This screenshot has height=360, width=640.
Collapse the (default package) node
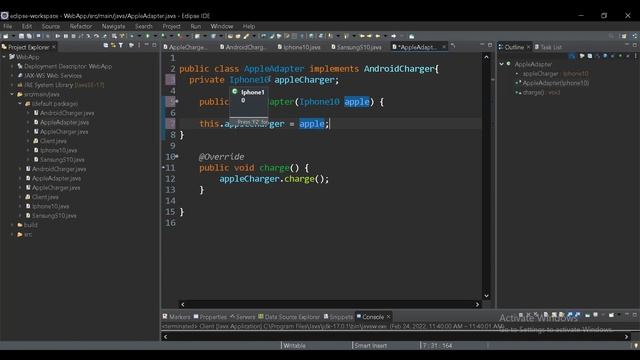(20, 104)
